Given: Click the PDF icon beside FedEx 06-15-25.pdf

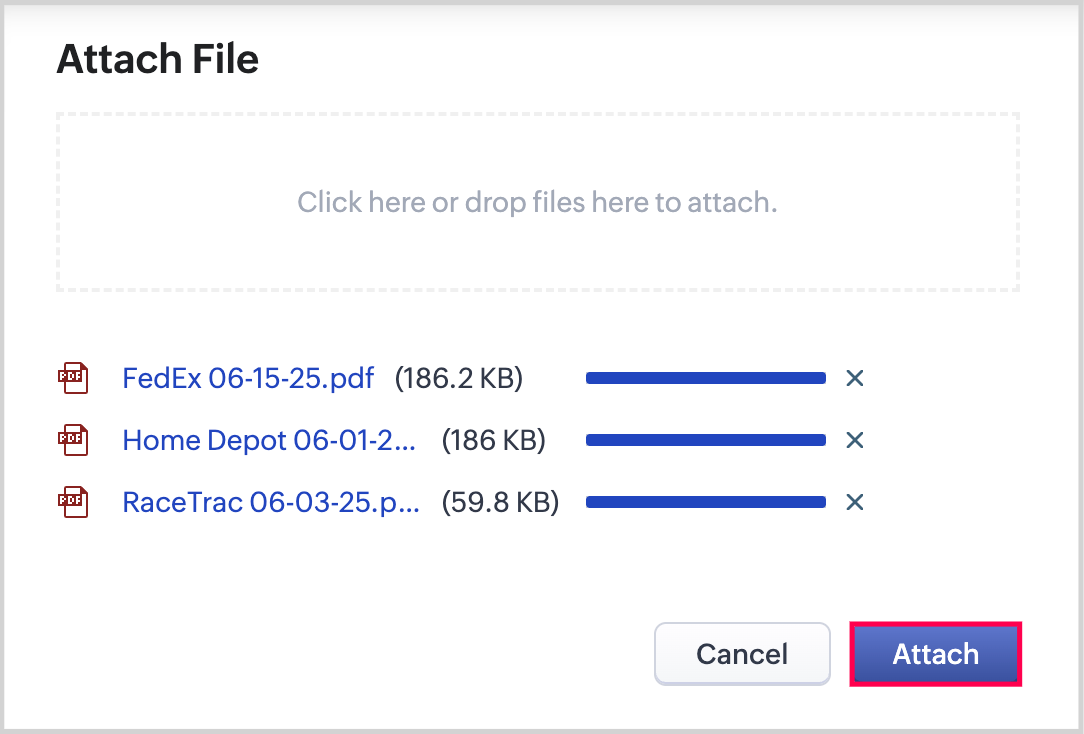Looking at the screenshot, I should coord(73,378).
